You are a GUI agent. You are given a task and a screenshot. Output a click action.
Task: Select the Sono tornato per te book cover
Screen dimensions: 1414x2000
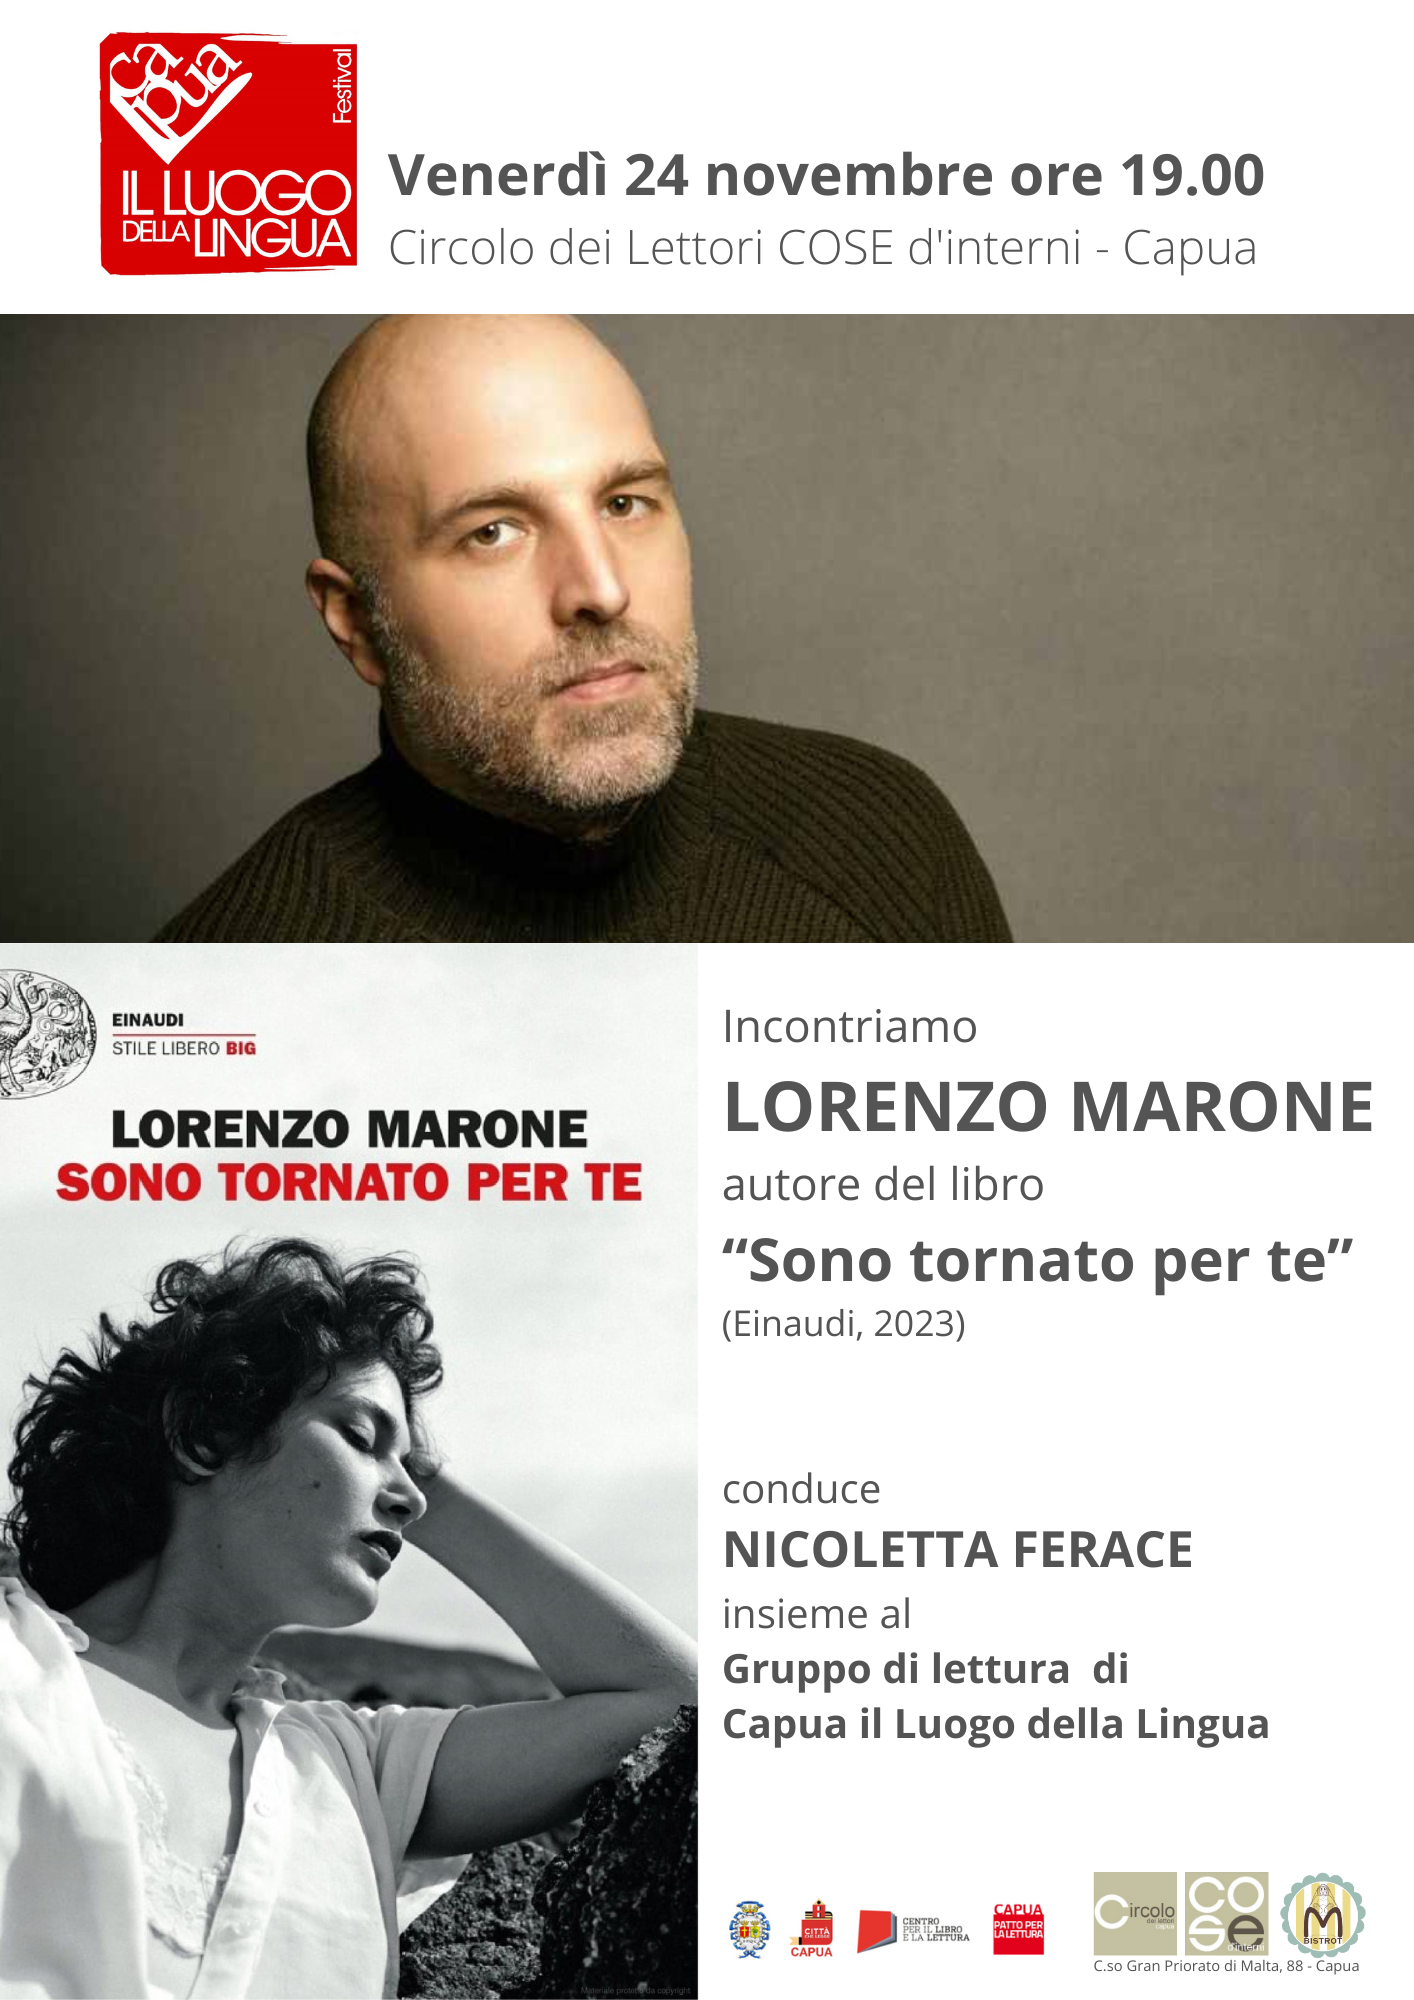click(x=349, y=1471)
